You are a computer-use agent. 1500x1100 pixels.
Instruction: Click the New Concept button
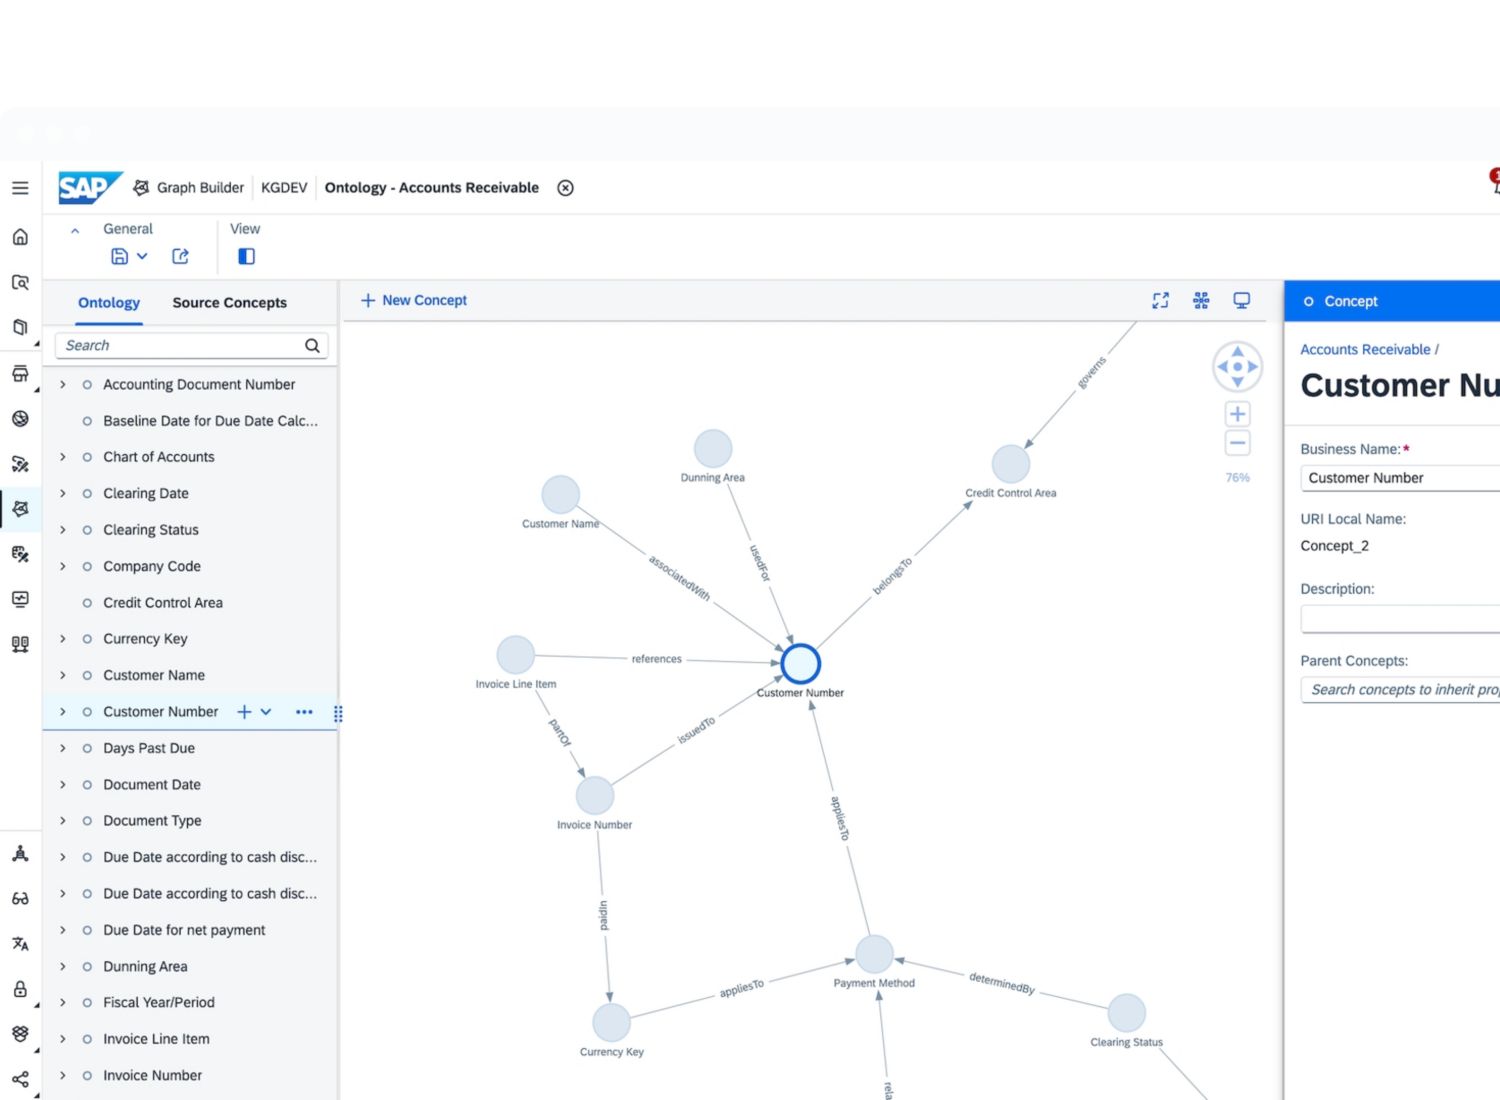pyautogui.click(x=414, y=300)
